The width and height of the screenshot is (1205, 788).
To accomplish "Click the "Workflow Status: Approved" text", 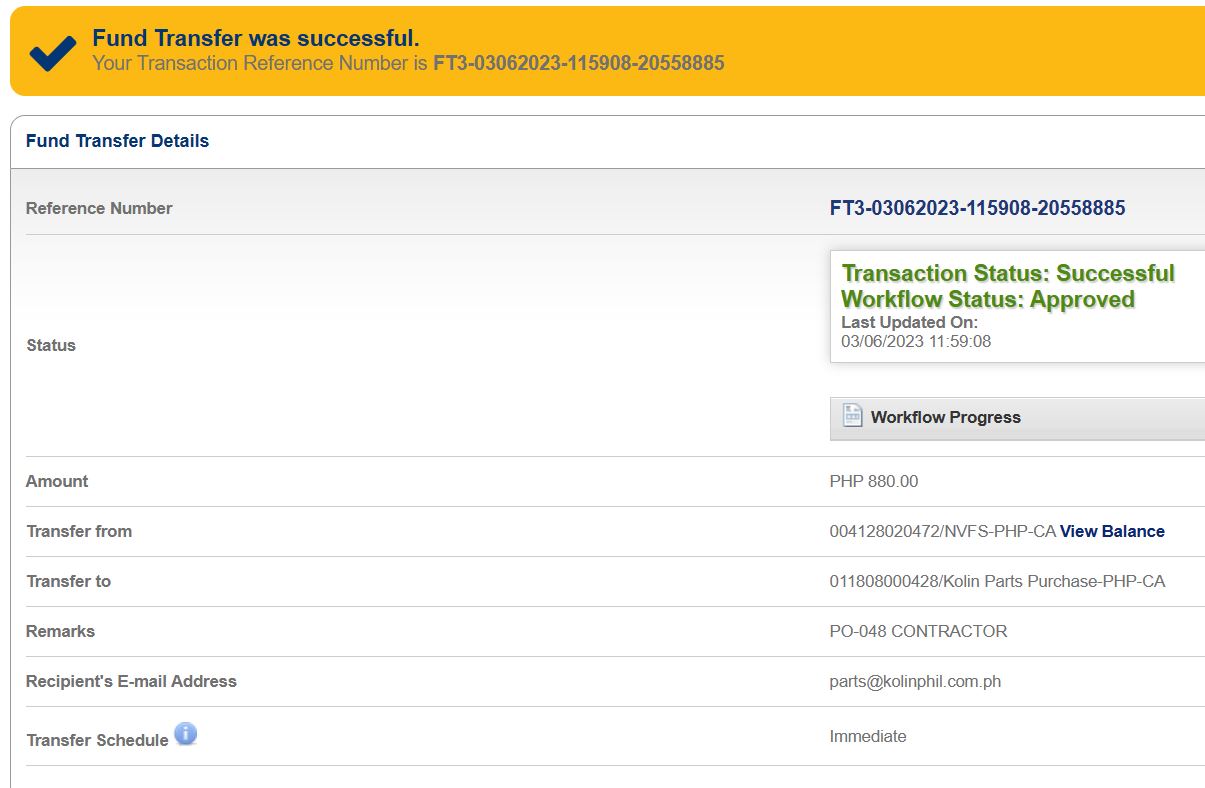I will [987, 299].
